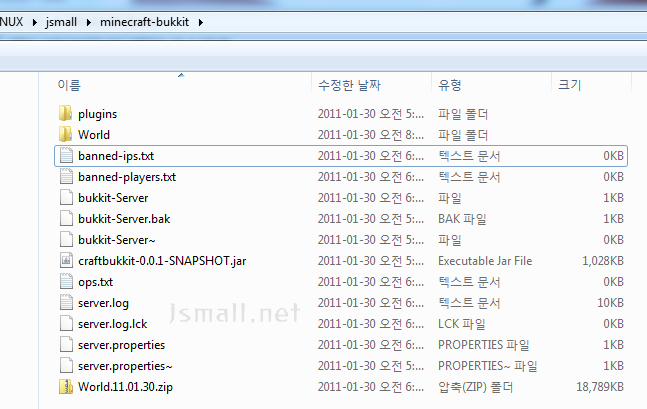Select craftbukkit-0.0.1-SNAPSHOT.jar file name
Viewport: 647px width, 409px height.
(162, 261)
